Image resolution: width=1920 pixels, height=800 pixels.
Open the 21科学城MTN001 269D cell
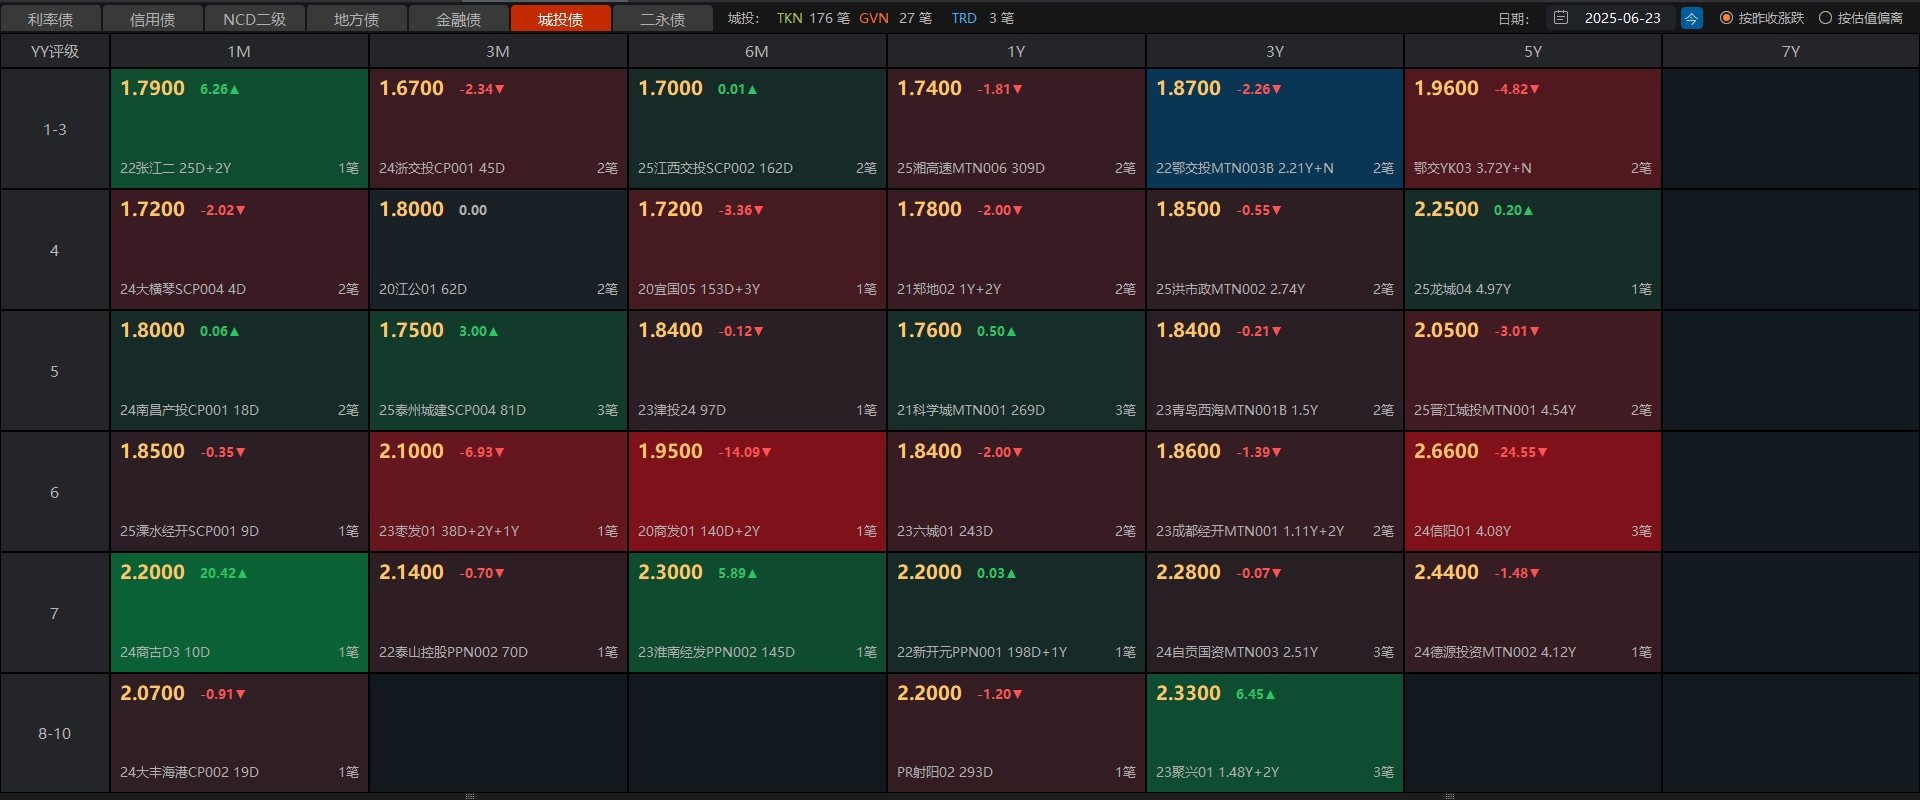(1016, 371)
